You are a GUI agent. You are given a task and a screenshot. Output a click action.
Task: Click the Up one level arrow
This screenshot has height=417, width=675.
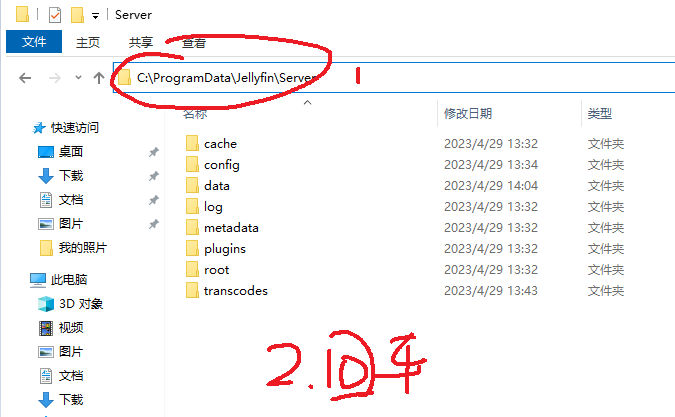coord(99,78)
